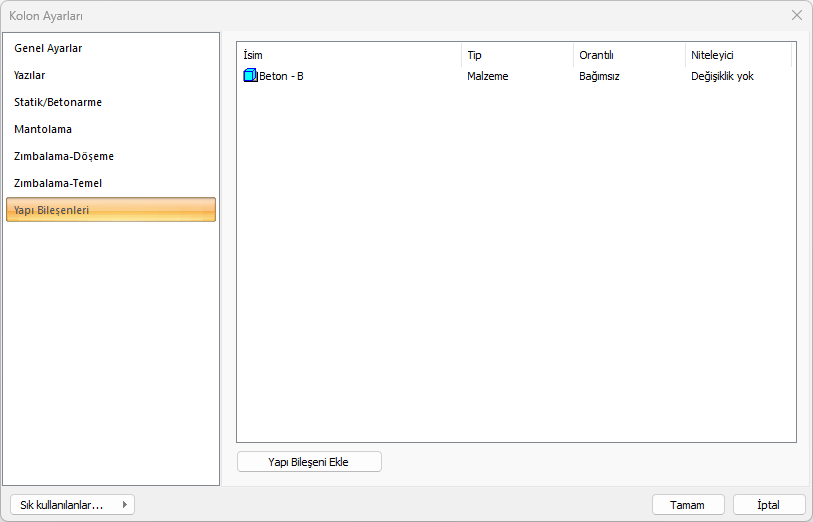
Task: Sort by the İsim column header
Action: tap(350, 55)
